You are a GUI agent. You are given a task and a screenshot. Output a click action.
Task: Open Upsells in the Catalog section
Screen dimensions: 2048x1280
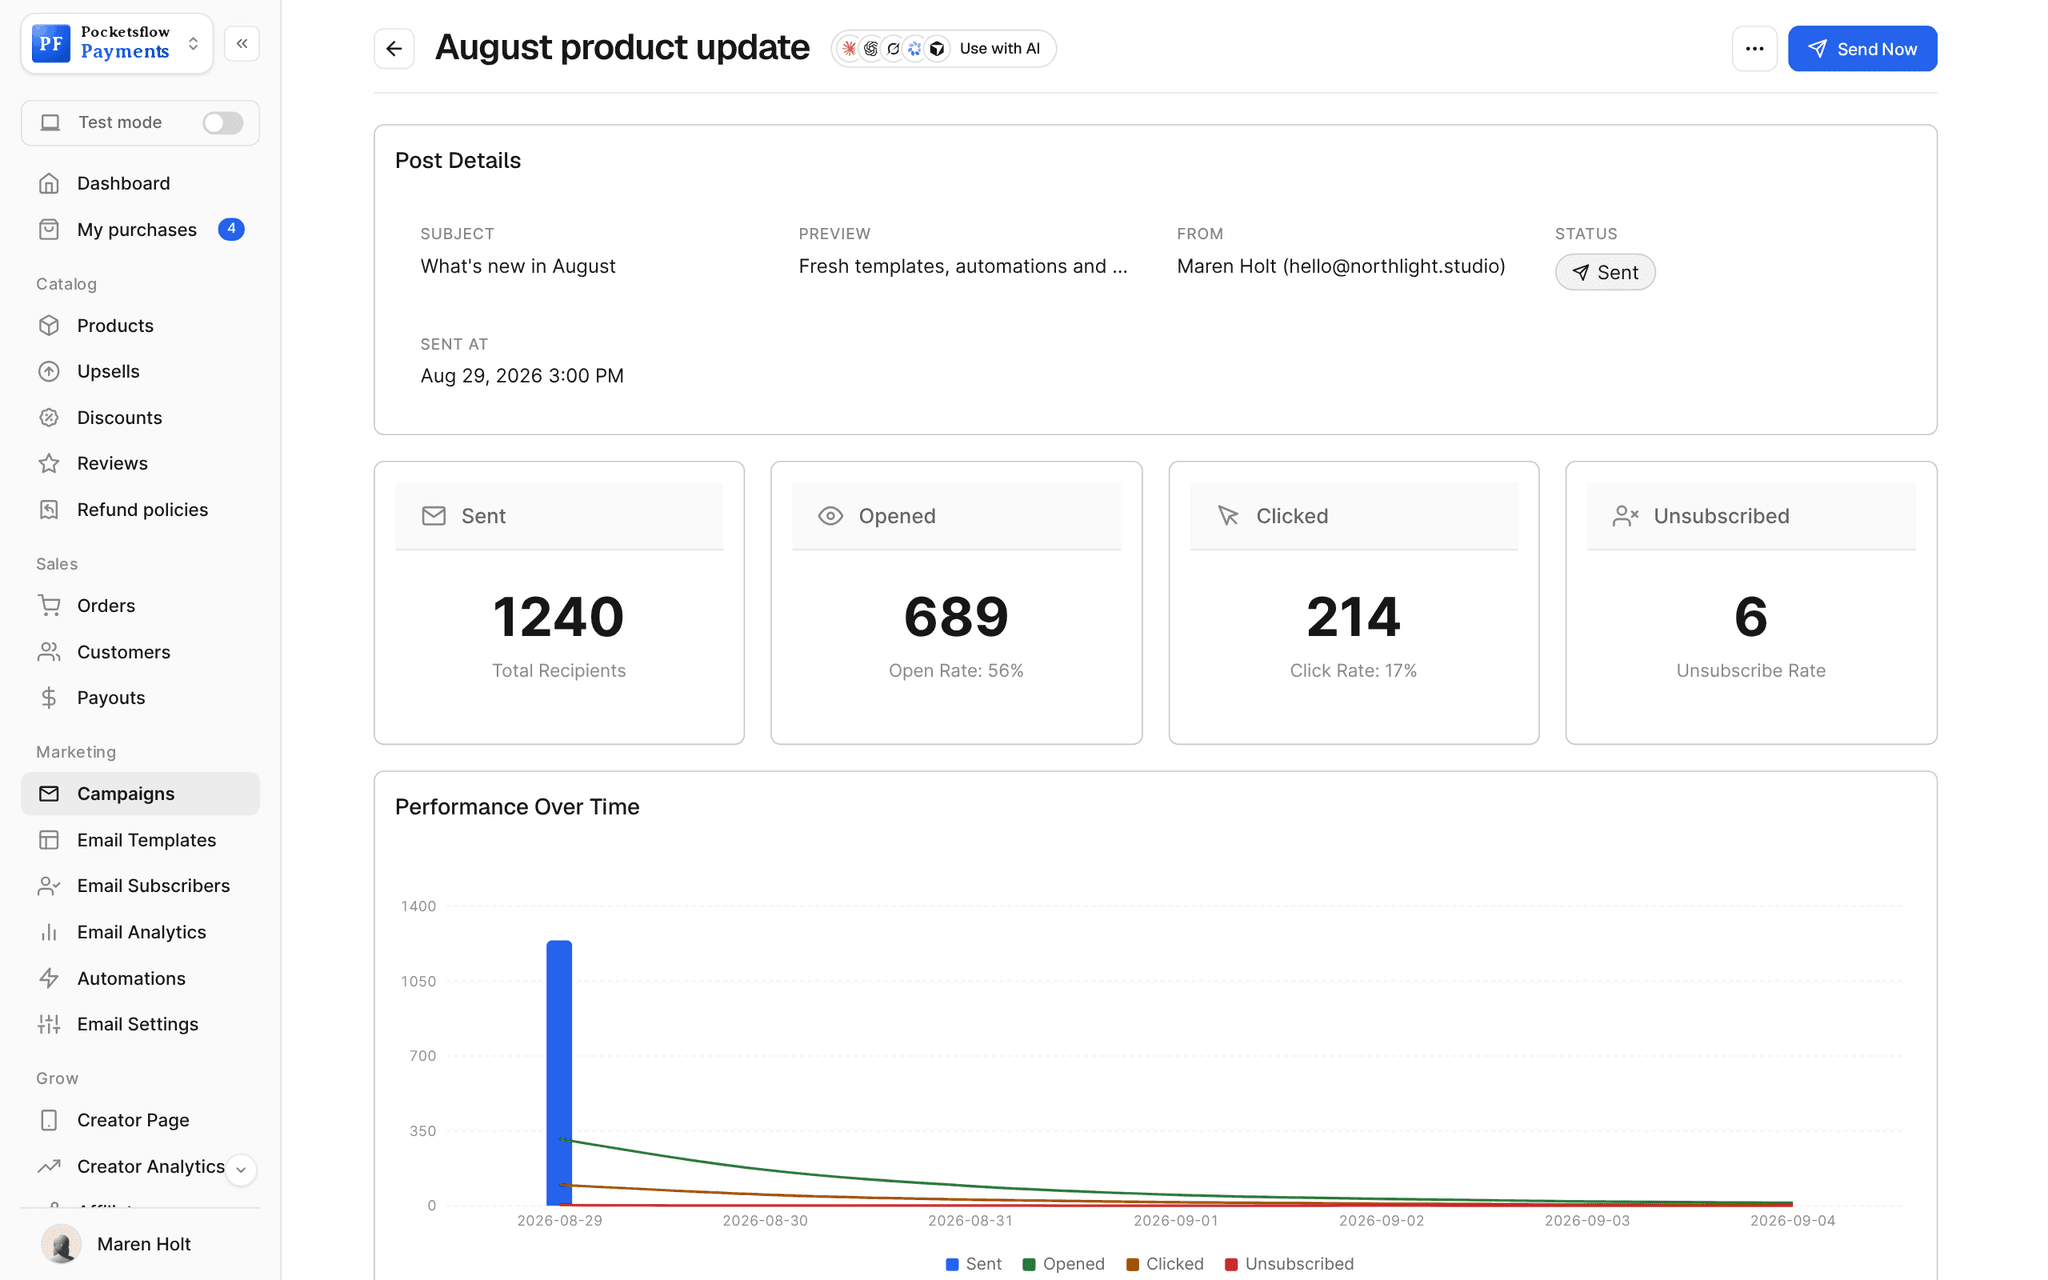tap(140, 372)
